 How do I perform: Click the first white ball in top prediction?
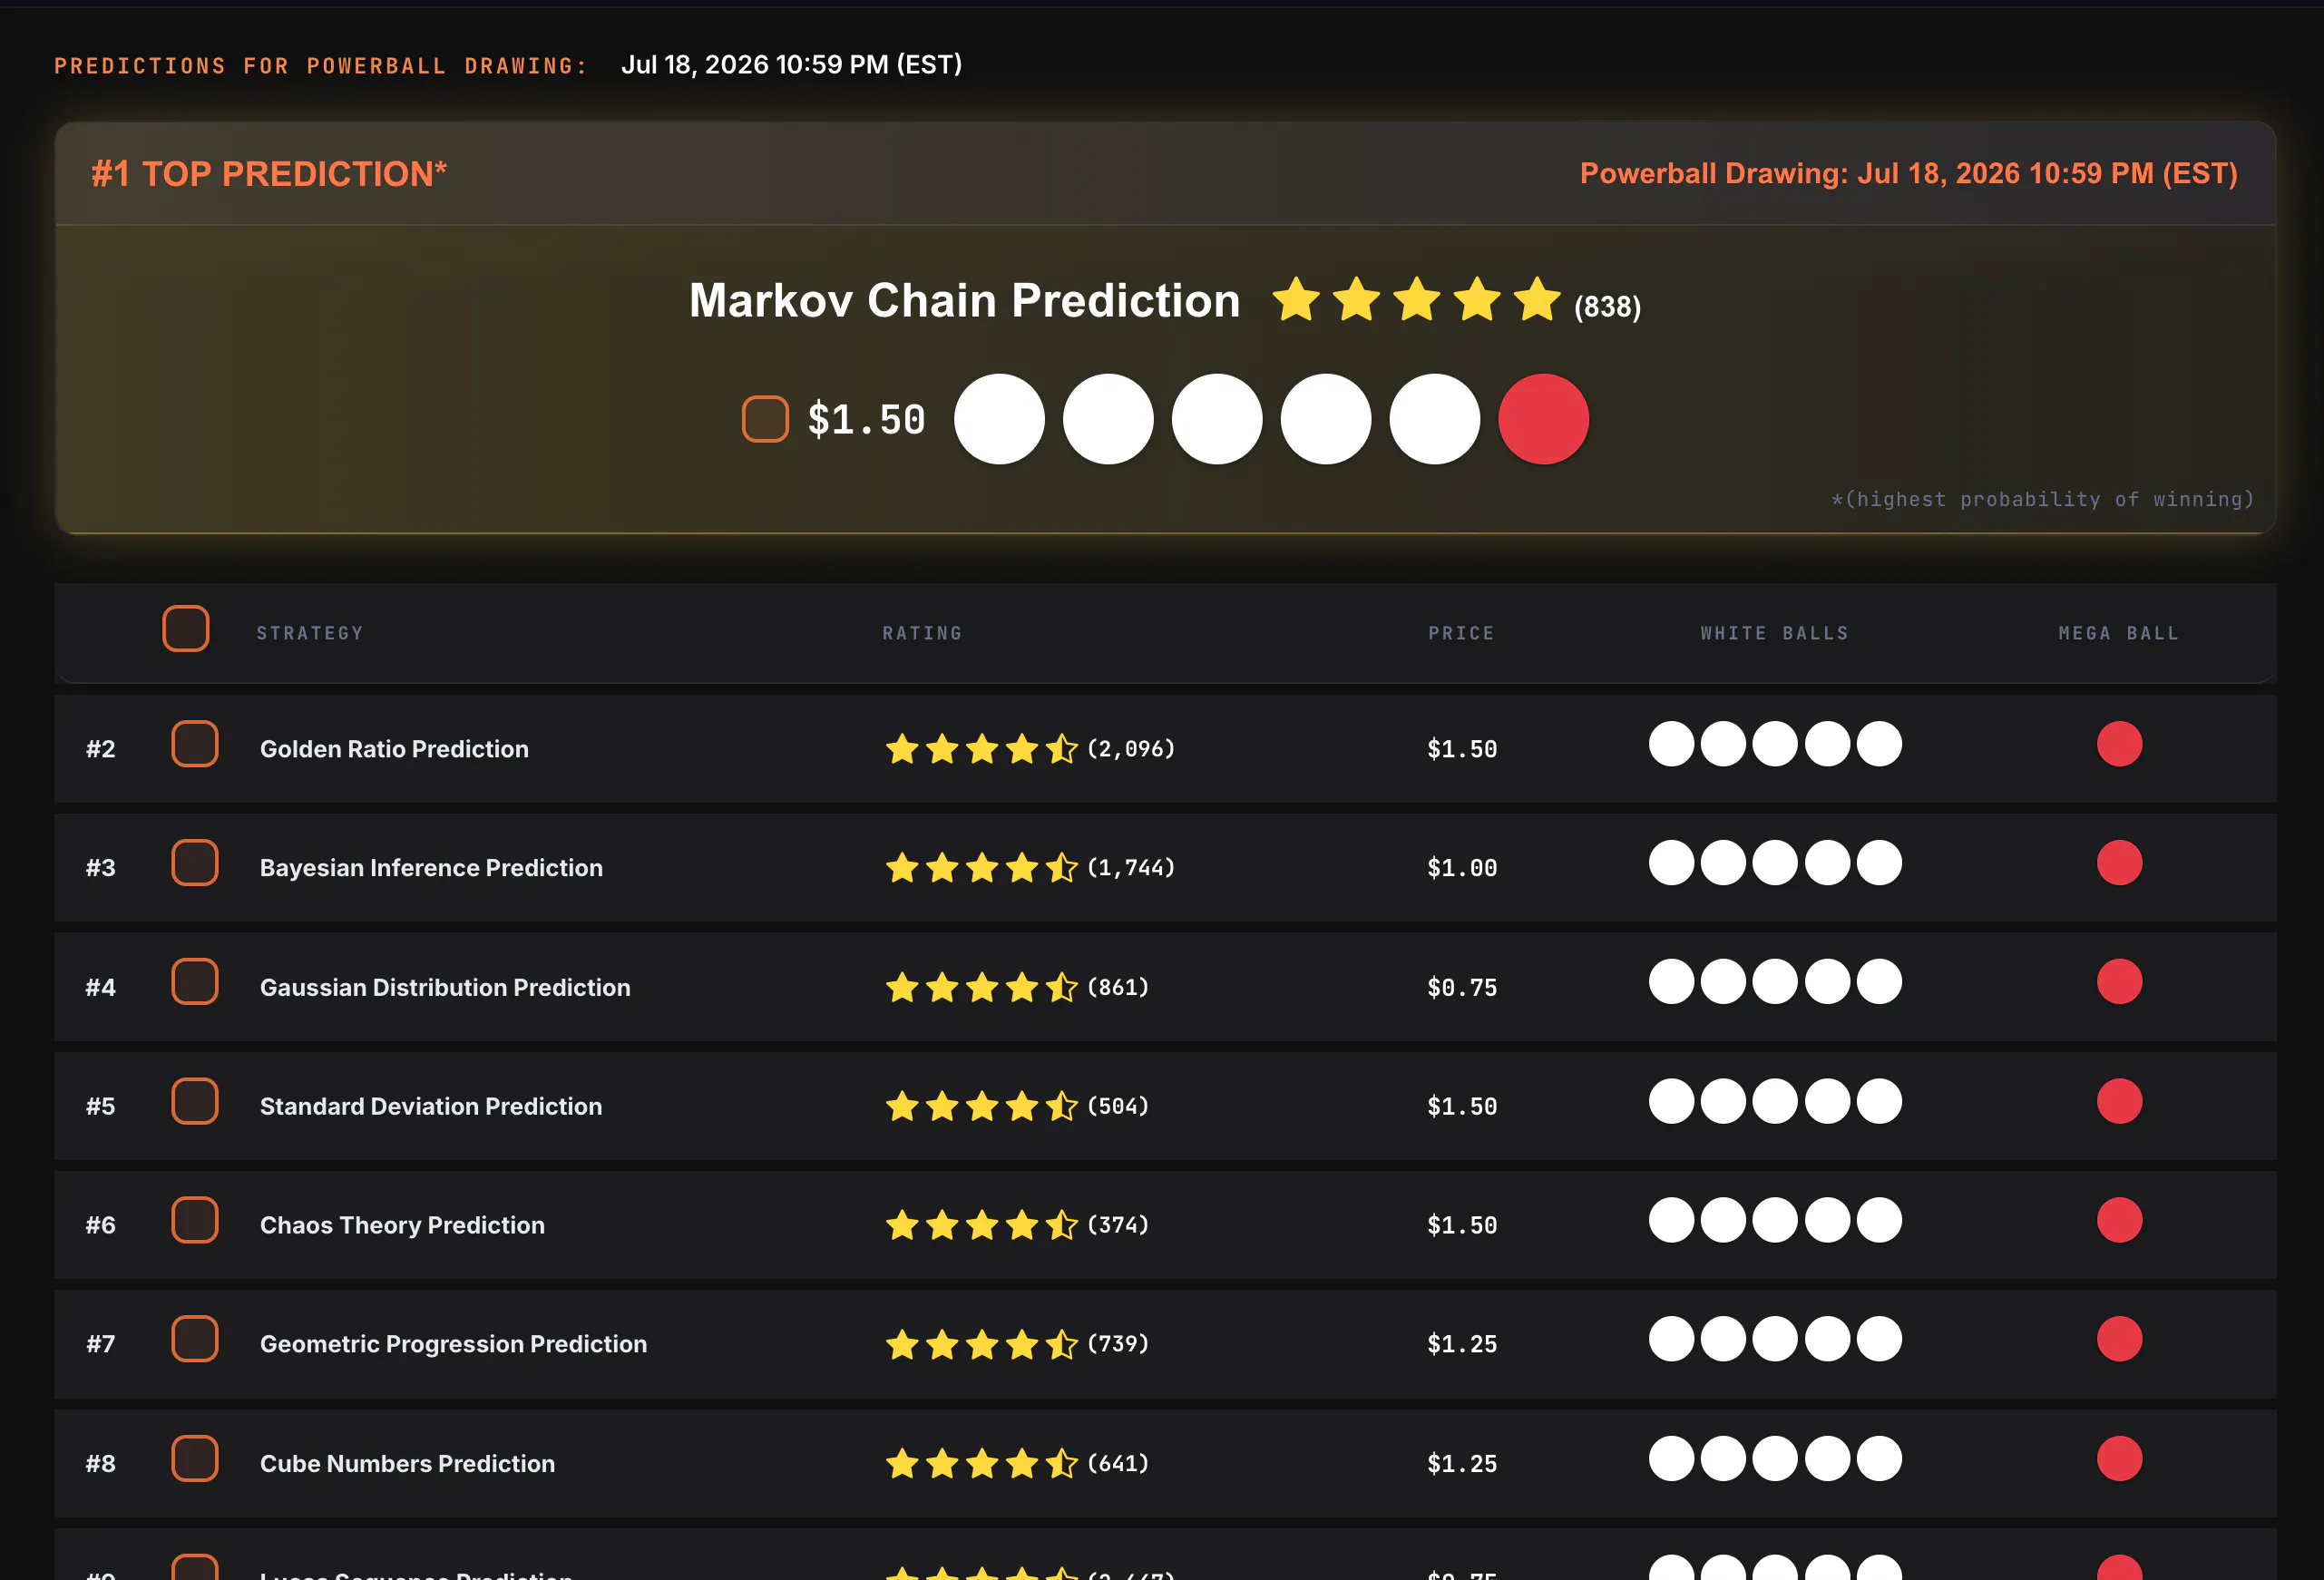pos(999,419)
